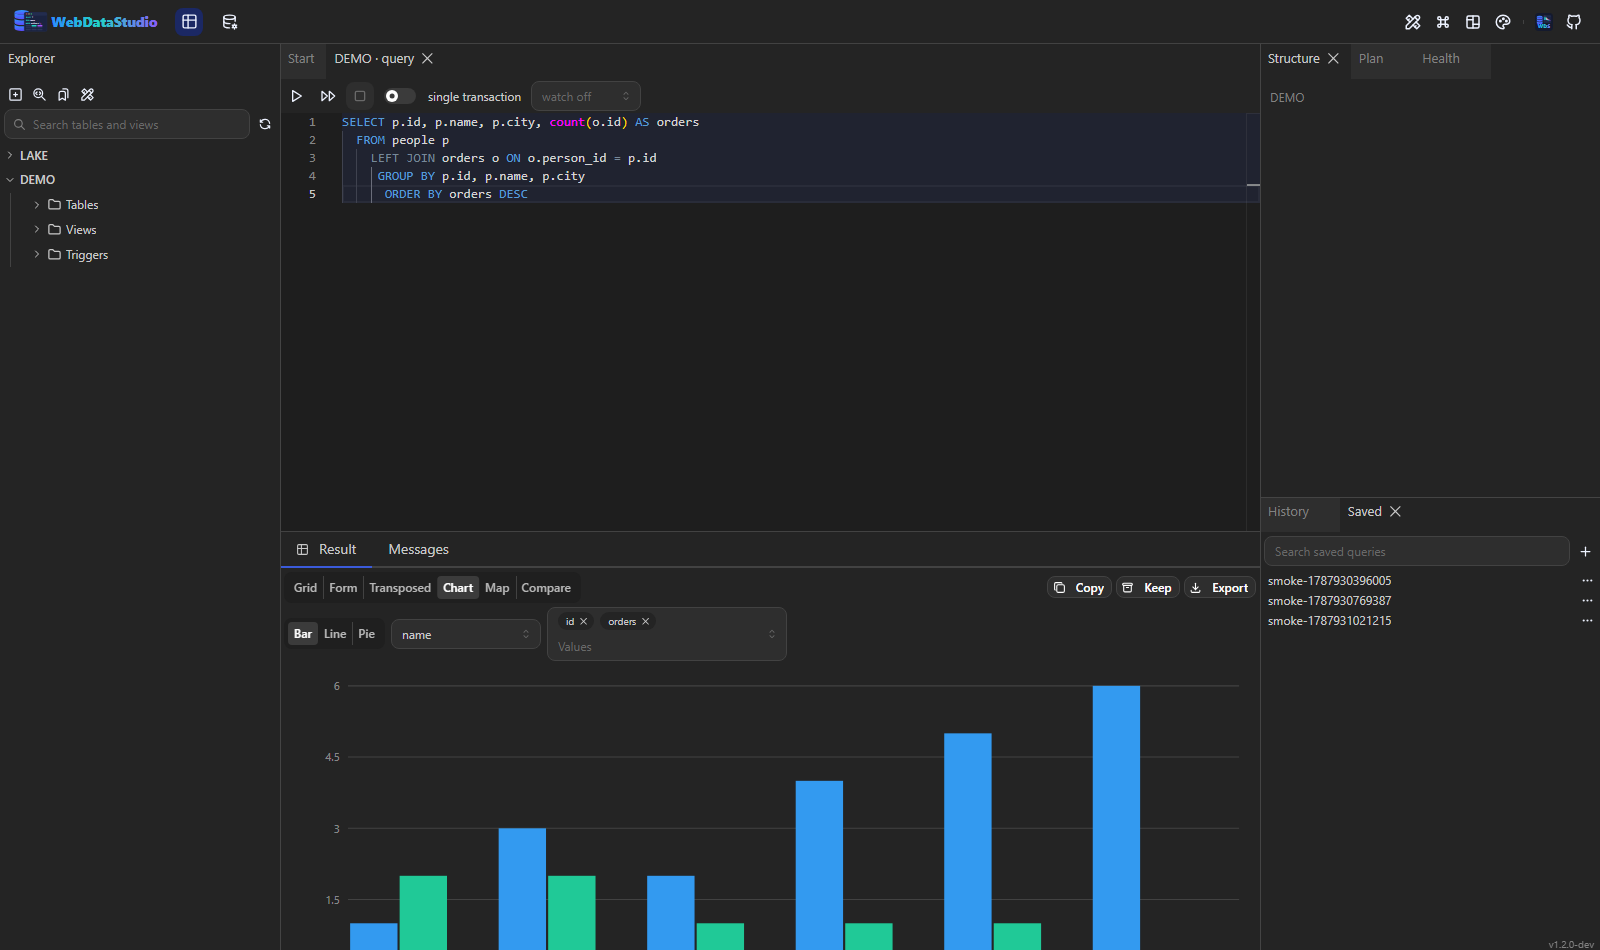Open the name axis dropdown
1600x950 pixels.
pos(466,634)
